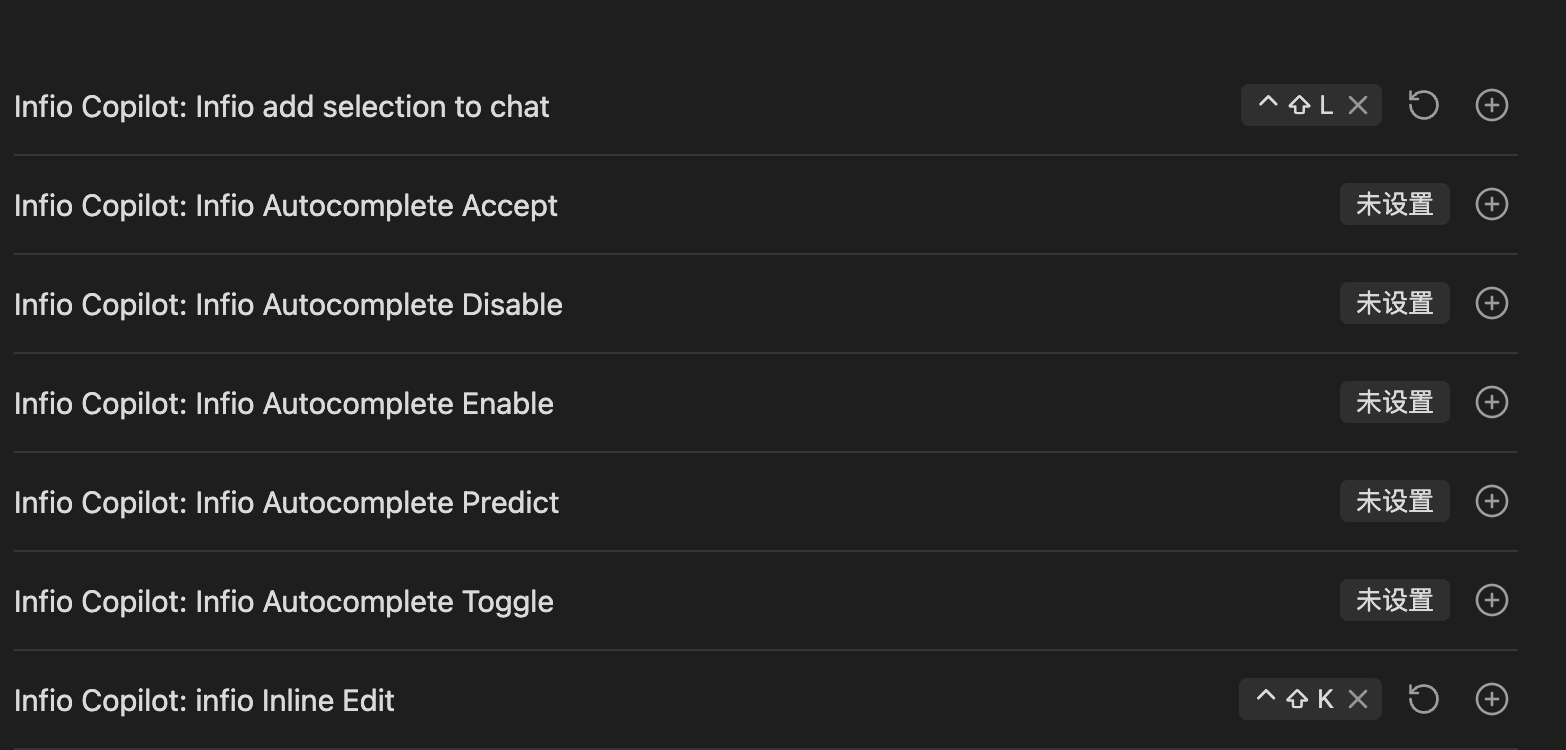
Task: Click the 未设置 chip for Autocomplete Toggle
Action: point(1394,600)
